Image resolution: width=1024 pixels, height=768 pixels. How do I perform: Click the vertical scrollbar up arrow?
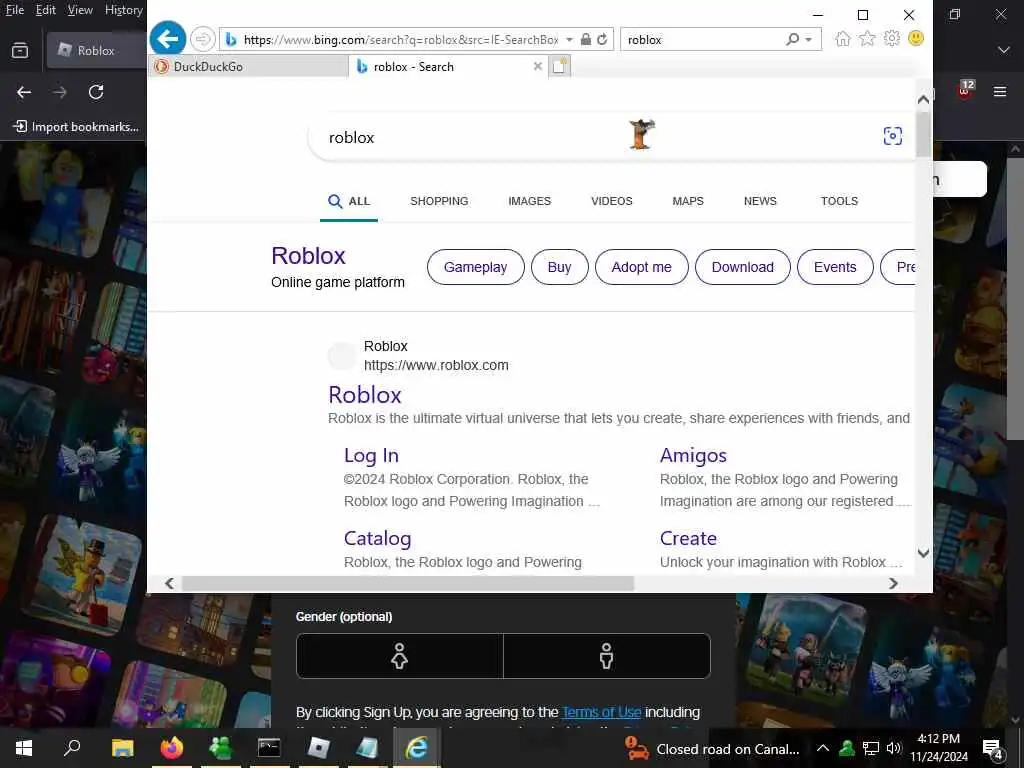click(923, 99)
